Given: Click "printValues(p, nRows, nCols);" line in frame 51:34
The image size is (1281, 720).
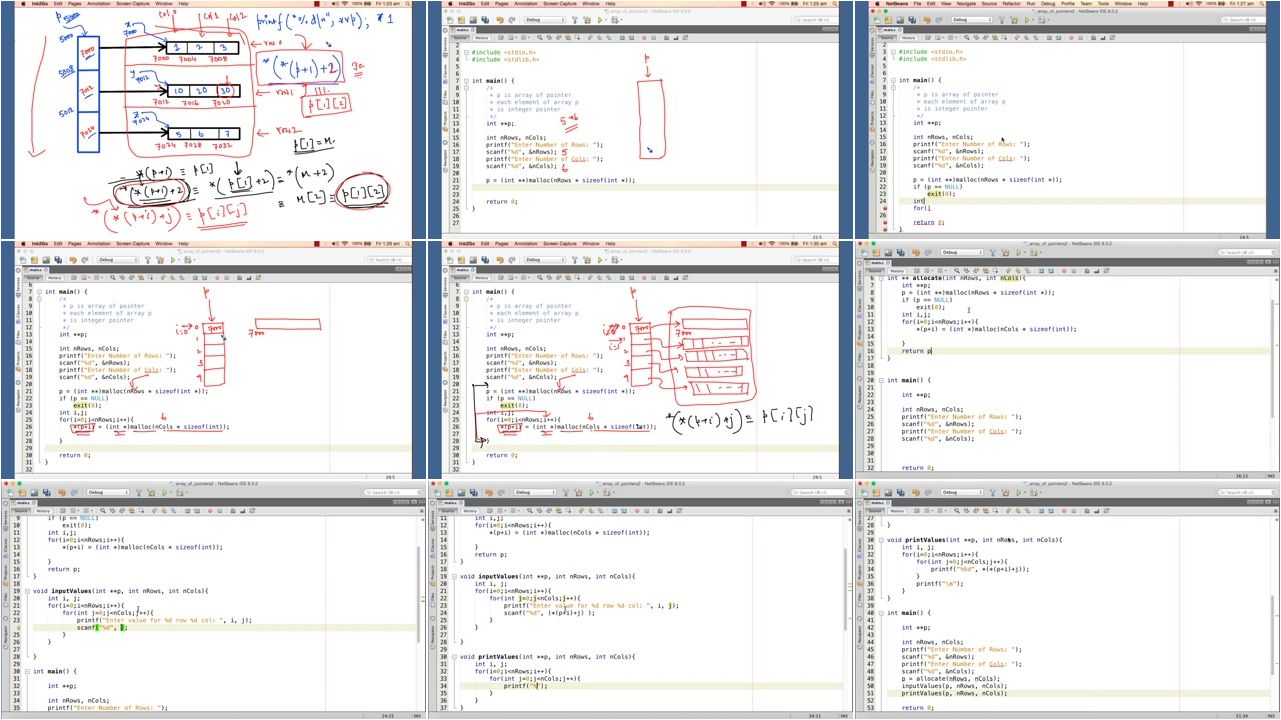Looking at the screenshot, I should (x=954, y=692).
